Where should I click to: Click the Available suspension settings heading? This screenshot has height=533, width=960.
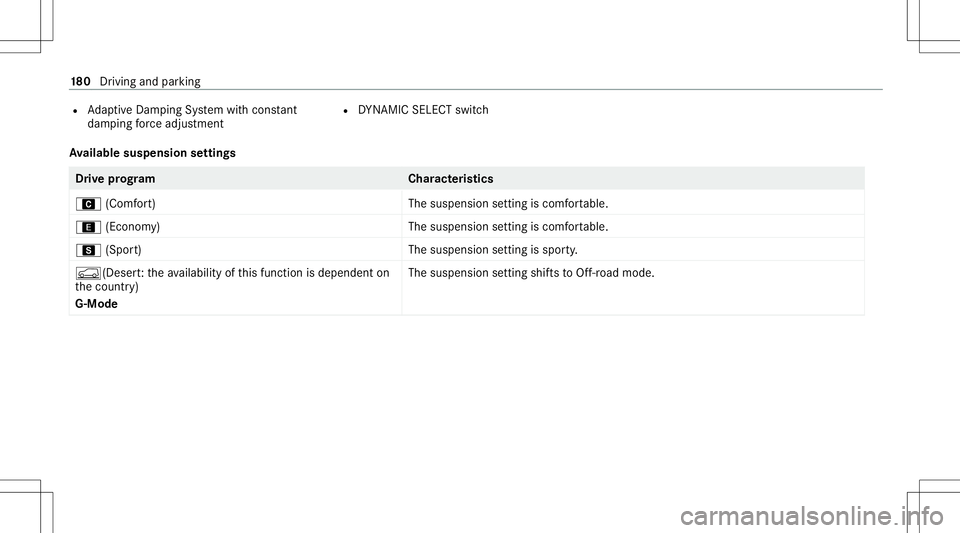152,153
